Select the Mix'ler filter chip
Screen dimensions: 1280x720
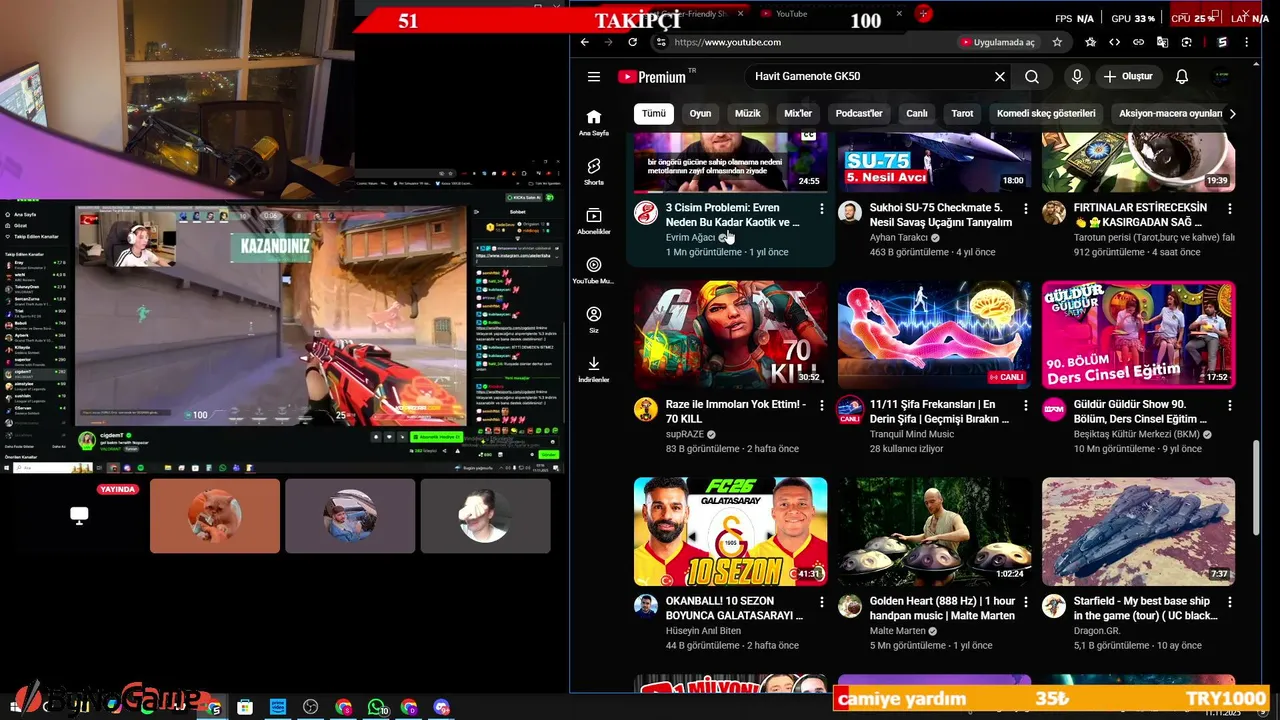click(x=798, y=114)
